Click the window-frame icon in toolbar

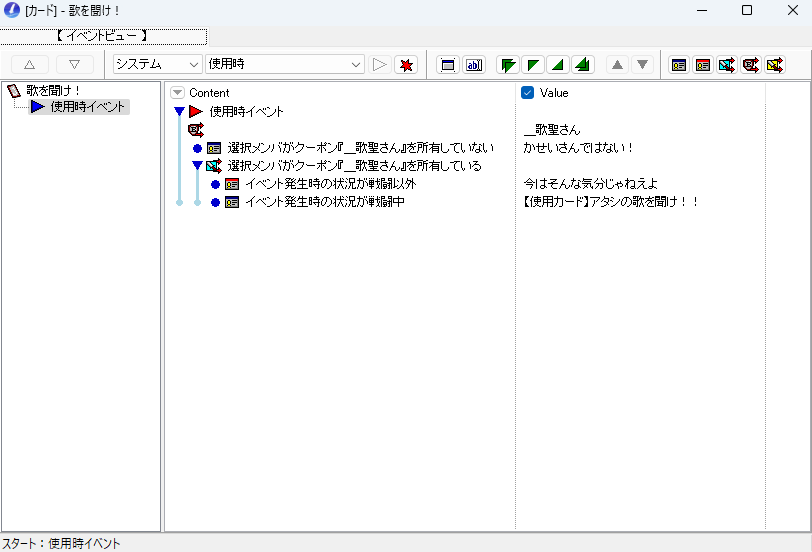(448, 65)
